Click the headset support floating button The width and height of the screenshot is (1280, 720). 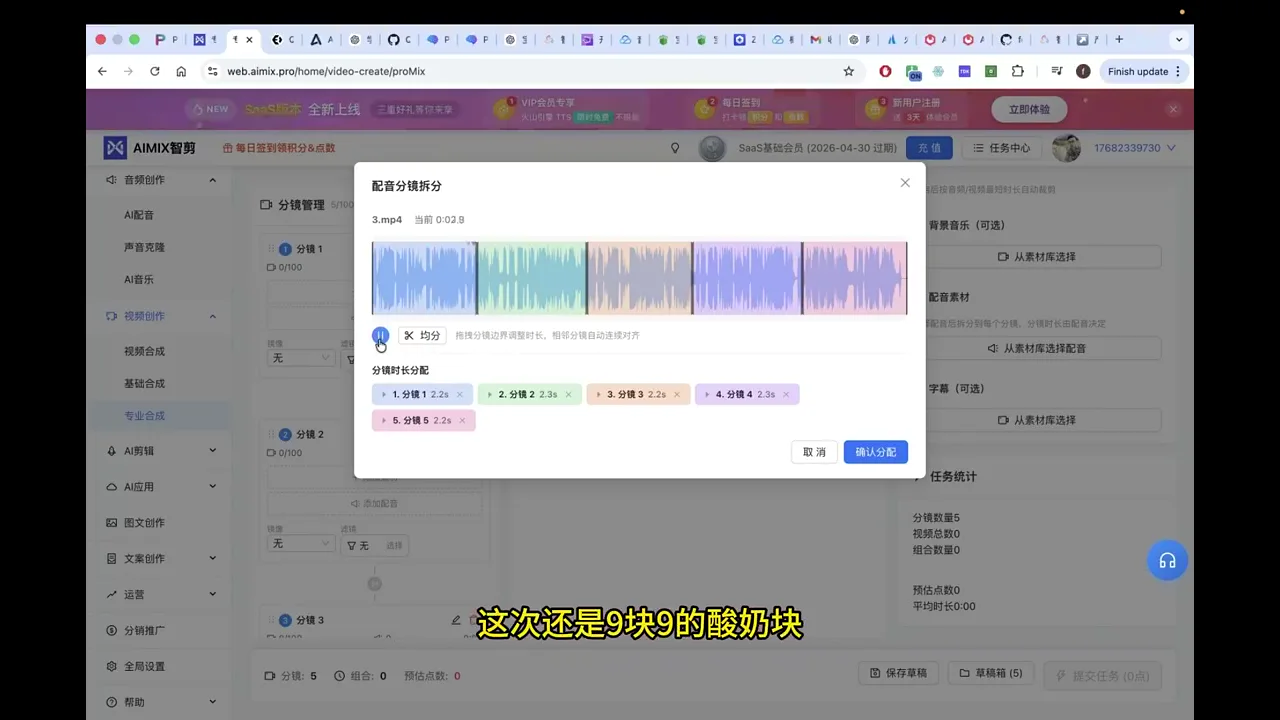[1167, 561]
